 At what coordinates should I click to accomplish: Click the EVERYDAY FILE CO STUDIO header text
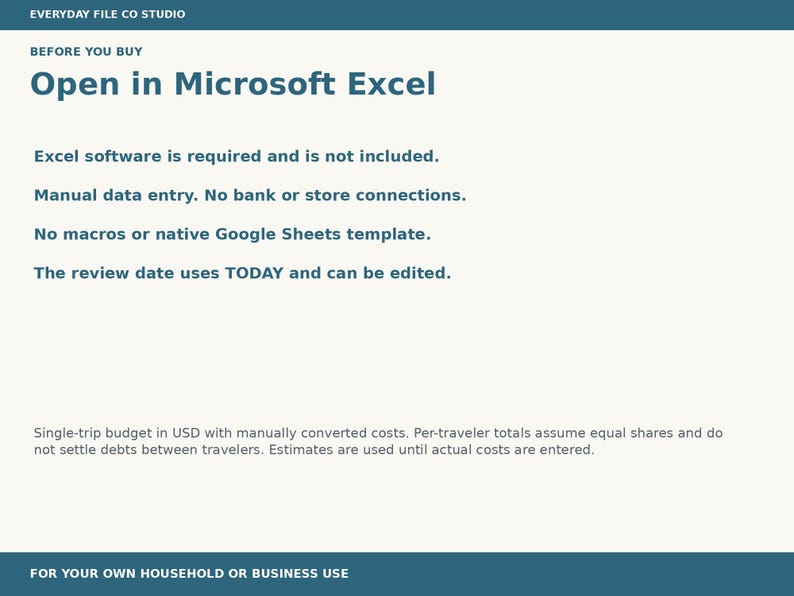pyautogui.click(x=107, y=14)
